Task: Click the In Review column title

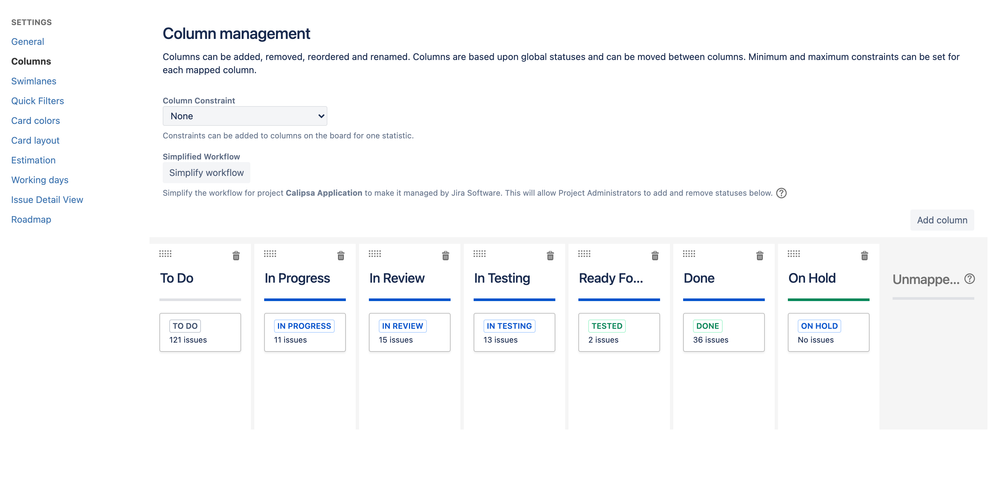Action: coord(397,278)
